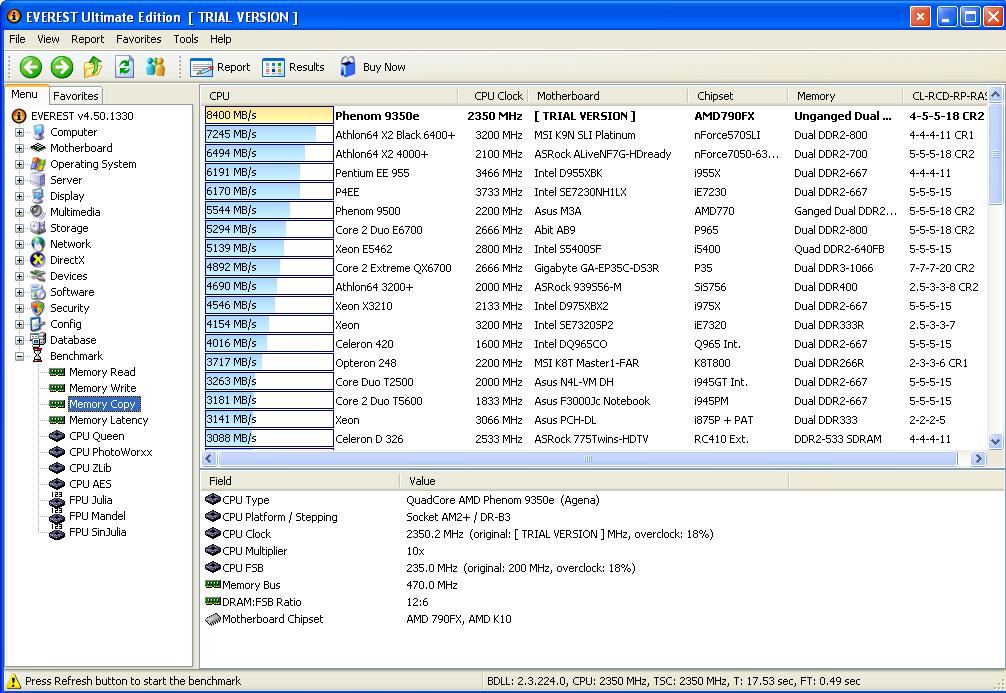1006x693 pixels.
Task: Open the benchmark Results from the toolbar
Action: click(293, 67)
